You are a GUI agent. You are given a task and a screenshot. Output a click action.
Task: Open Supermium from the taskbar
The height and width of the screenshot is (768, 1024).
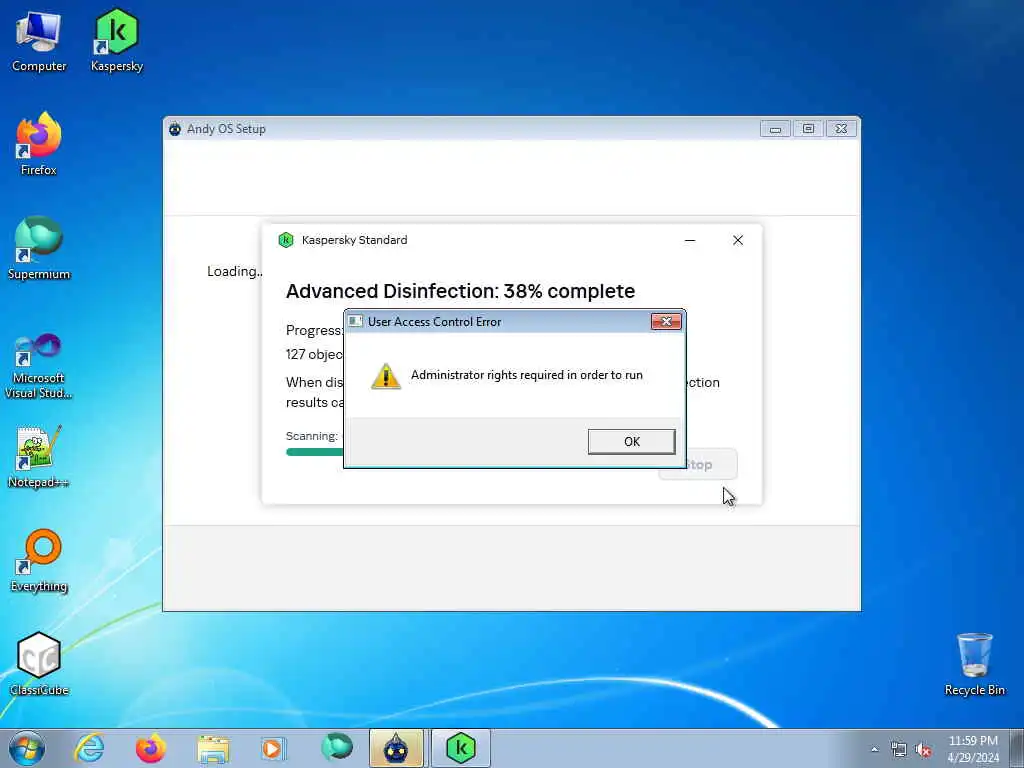pyautogui.click(x=336, y=748)
